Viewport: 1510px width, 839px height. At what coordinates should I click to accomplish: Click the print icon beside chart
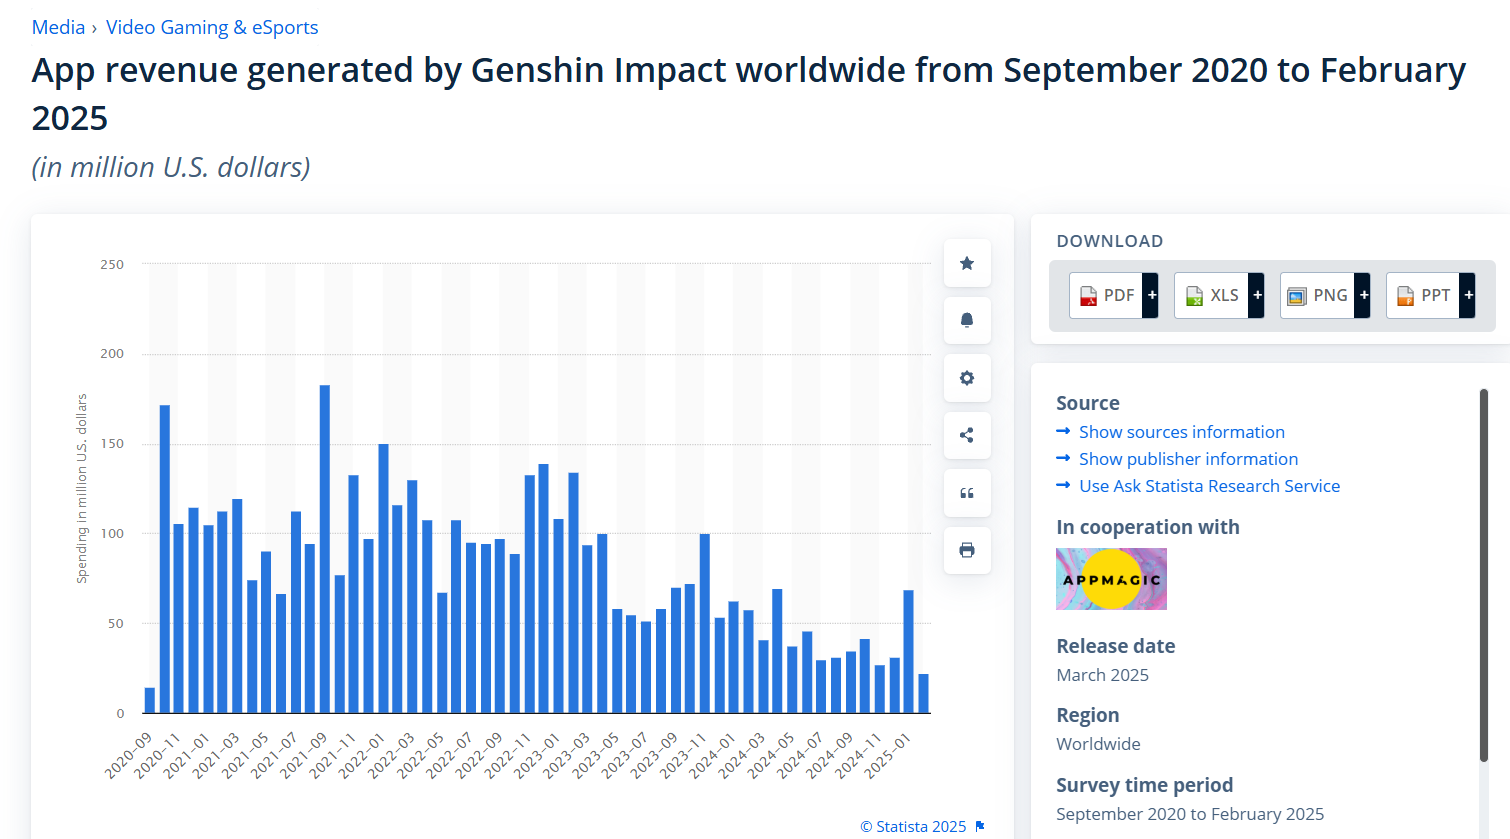967,550
